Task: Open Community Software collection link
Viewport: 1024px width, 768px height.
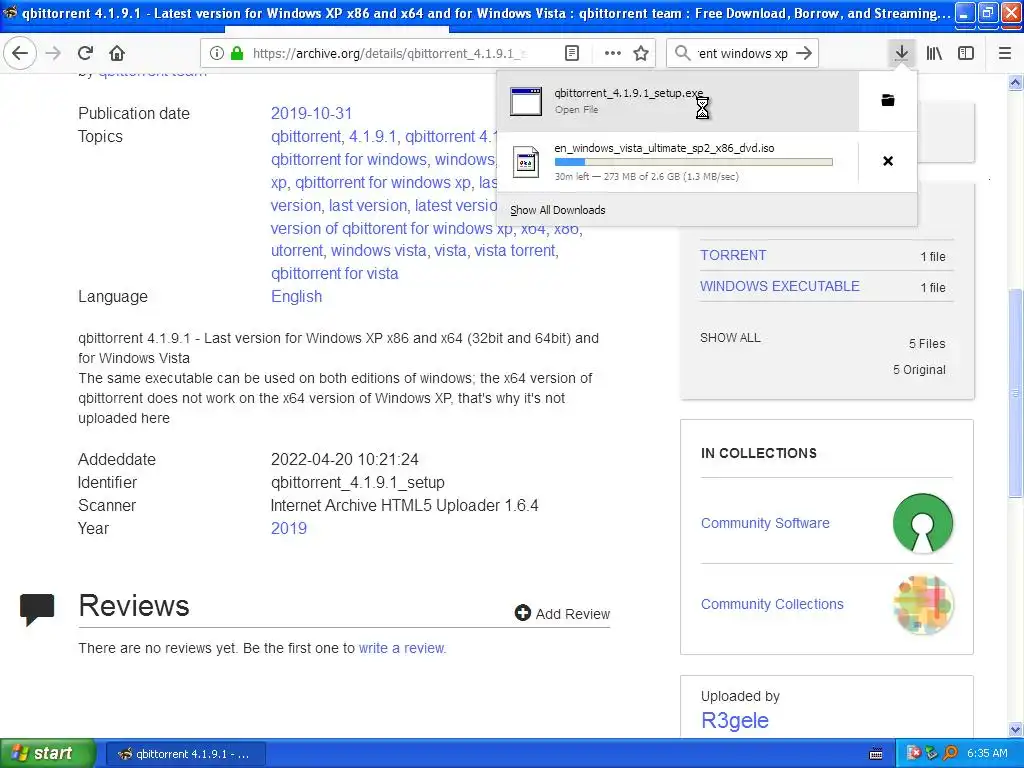Action: click(x=765, y=523)
